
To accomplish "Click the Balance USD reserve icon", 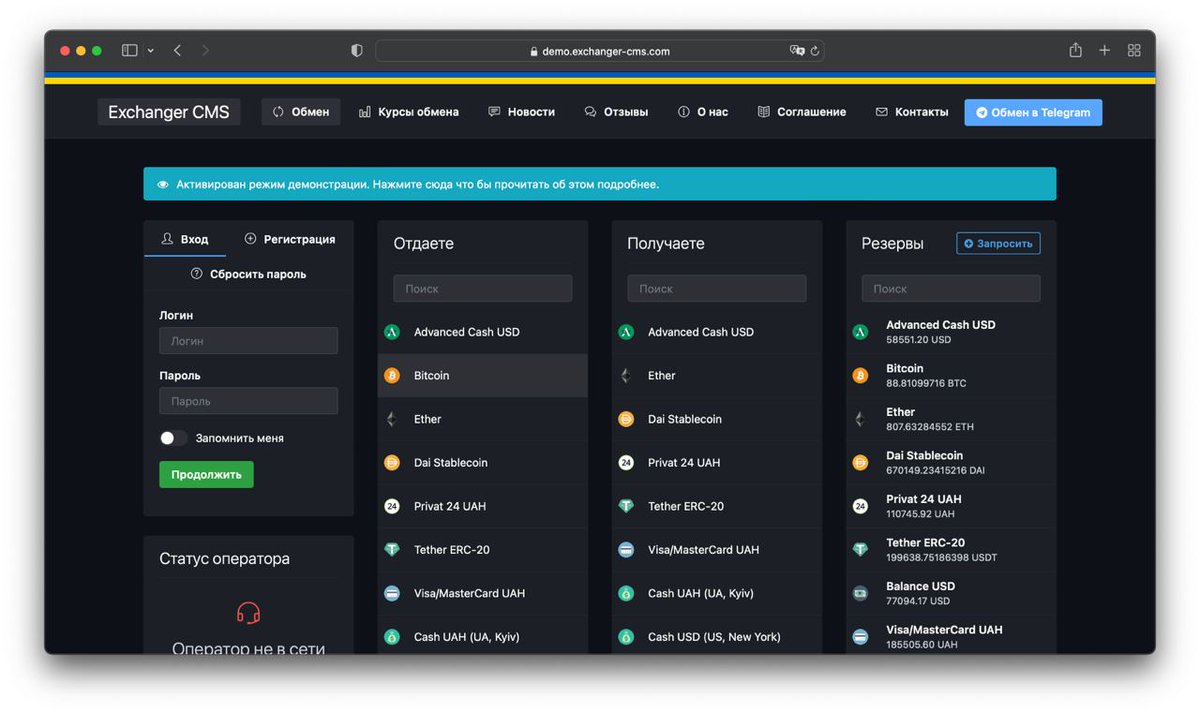I will [860, 593].
